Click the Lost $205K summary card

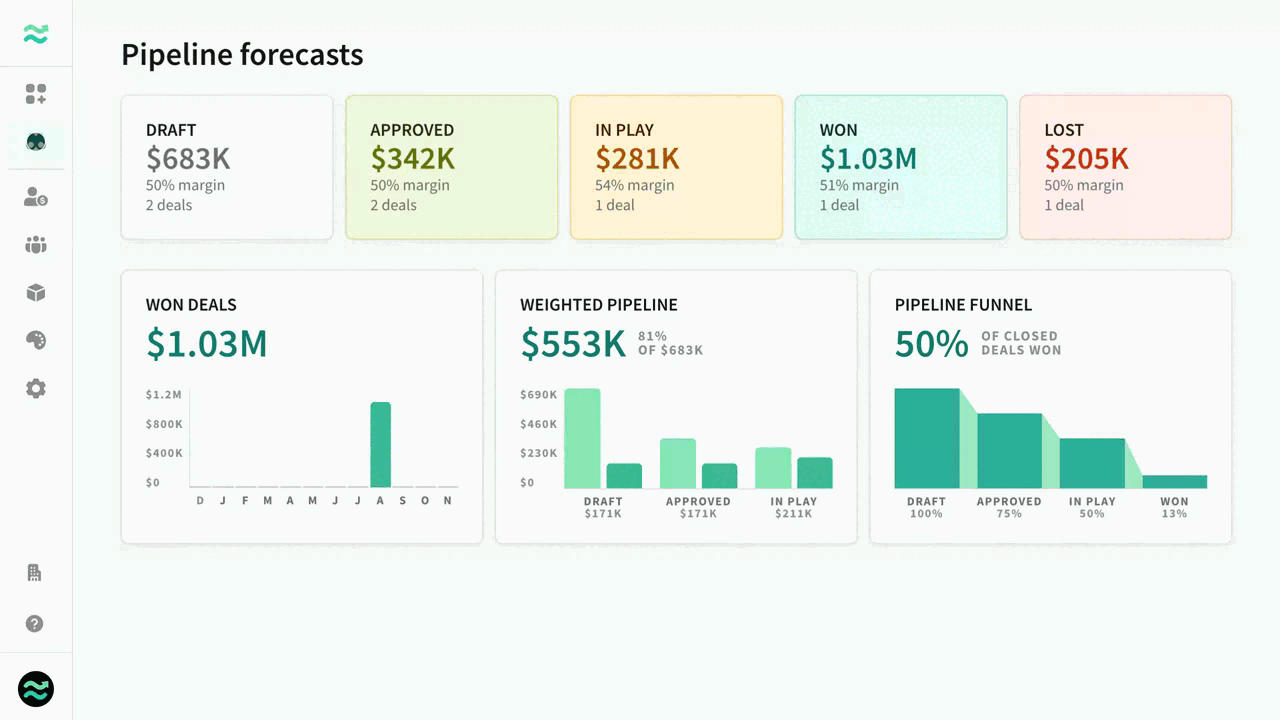coord(1125,167)
